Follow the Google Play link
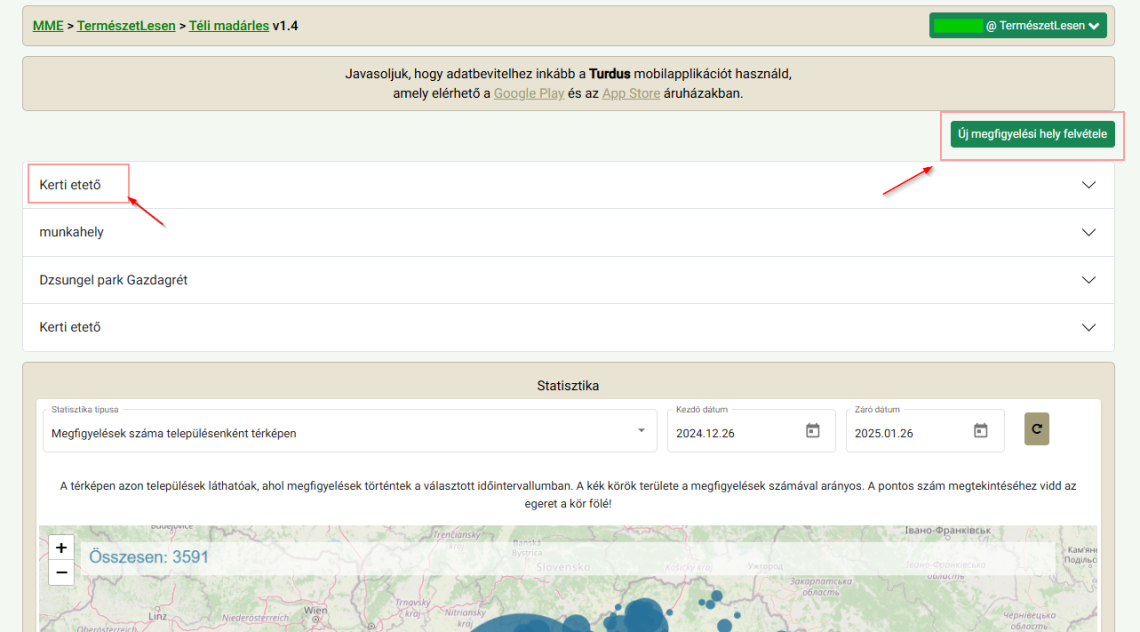This screenshot has width=1140, height=632. click(529, 93)
